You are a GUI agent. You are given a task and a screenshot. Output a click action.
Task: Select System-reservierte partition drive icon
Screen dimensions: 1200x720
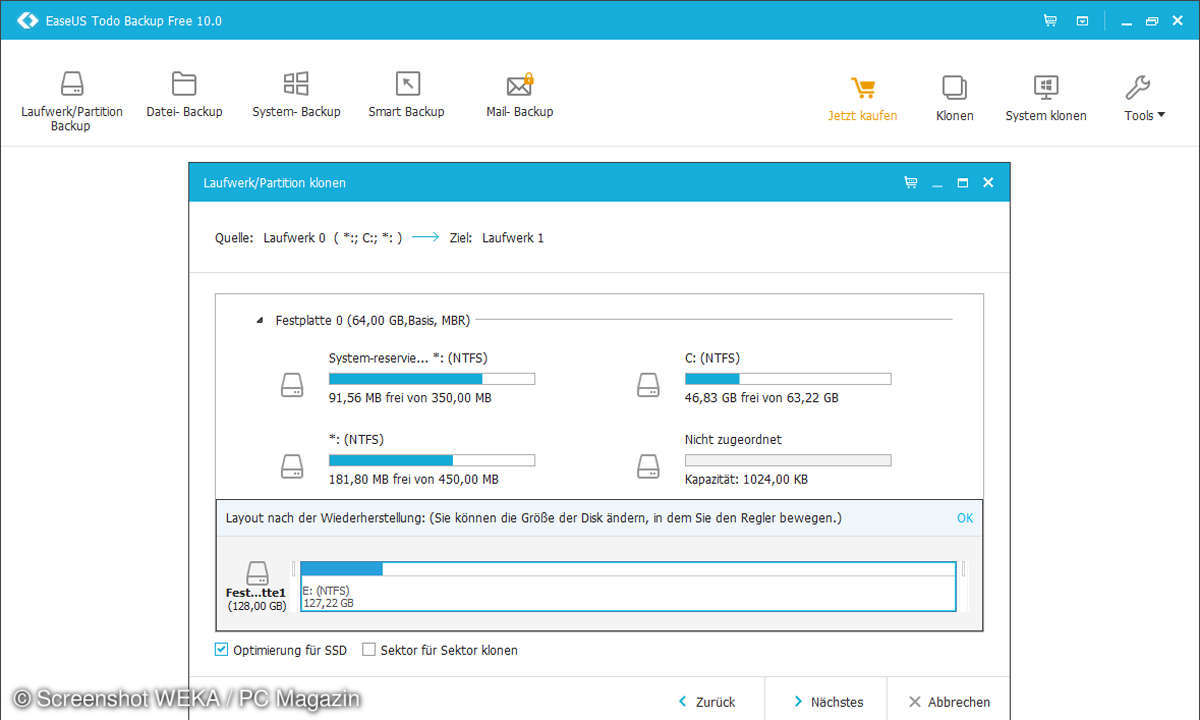[x=292, y=385]
